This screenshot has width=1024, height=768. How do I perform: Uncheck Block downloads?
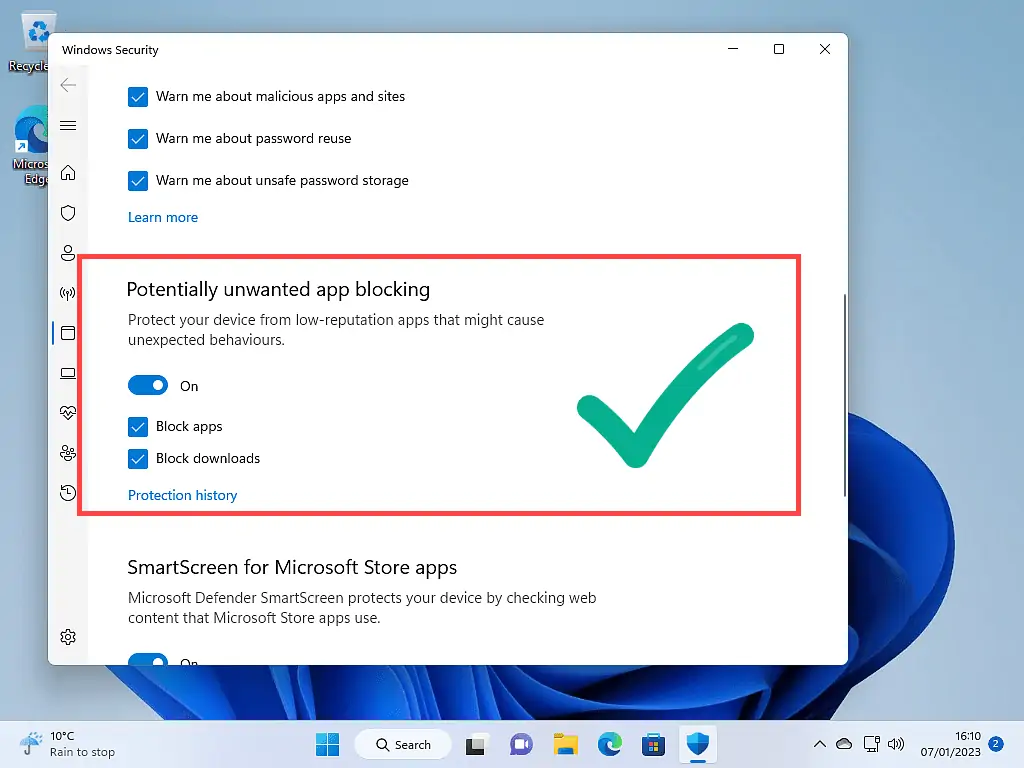click(138, 459)
